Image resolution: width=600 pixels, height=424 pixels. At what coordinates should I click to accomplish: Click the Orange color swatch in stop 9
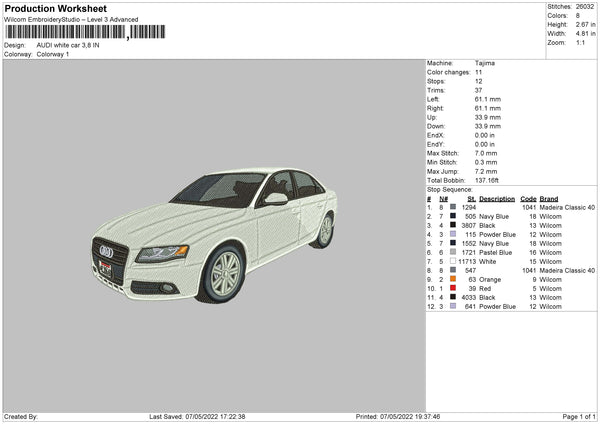[x=452, y=279]
